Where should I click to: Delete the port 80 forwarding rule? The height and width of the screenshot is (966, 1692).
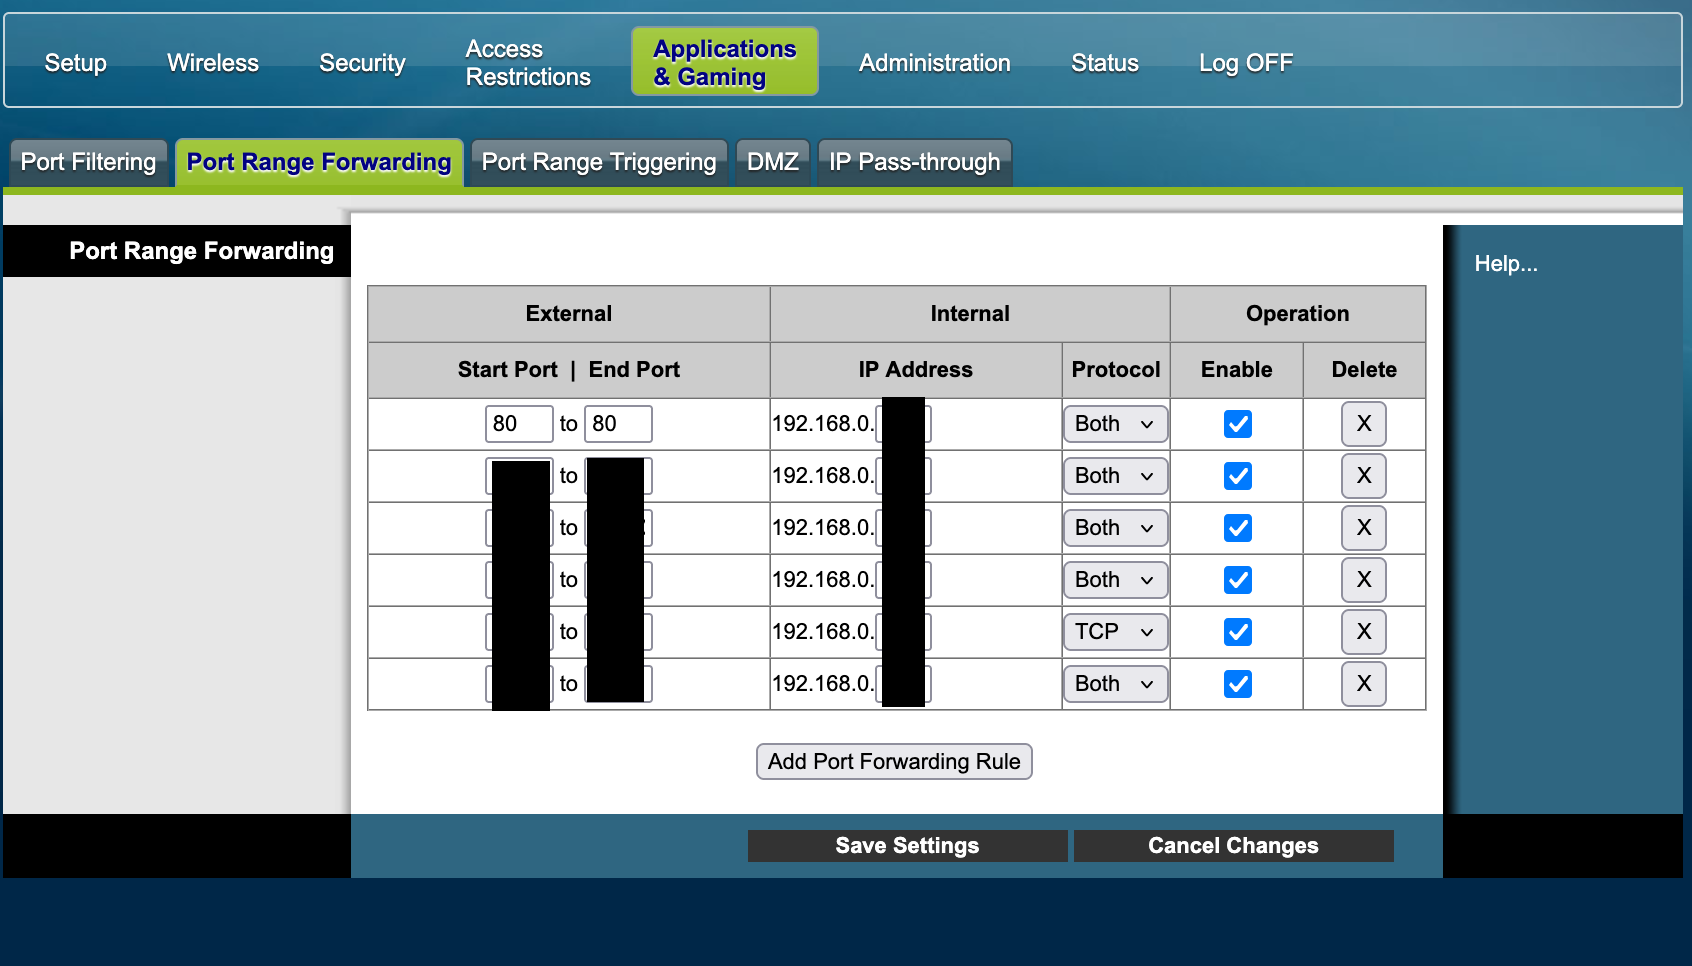[1363, 424]
